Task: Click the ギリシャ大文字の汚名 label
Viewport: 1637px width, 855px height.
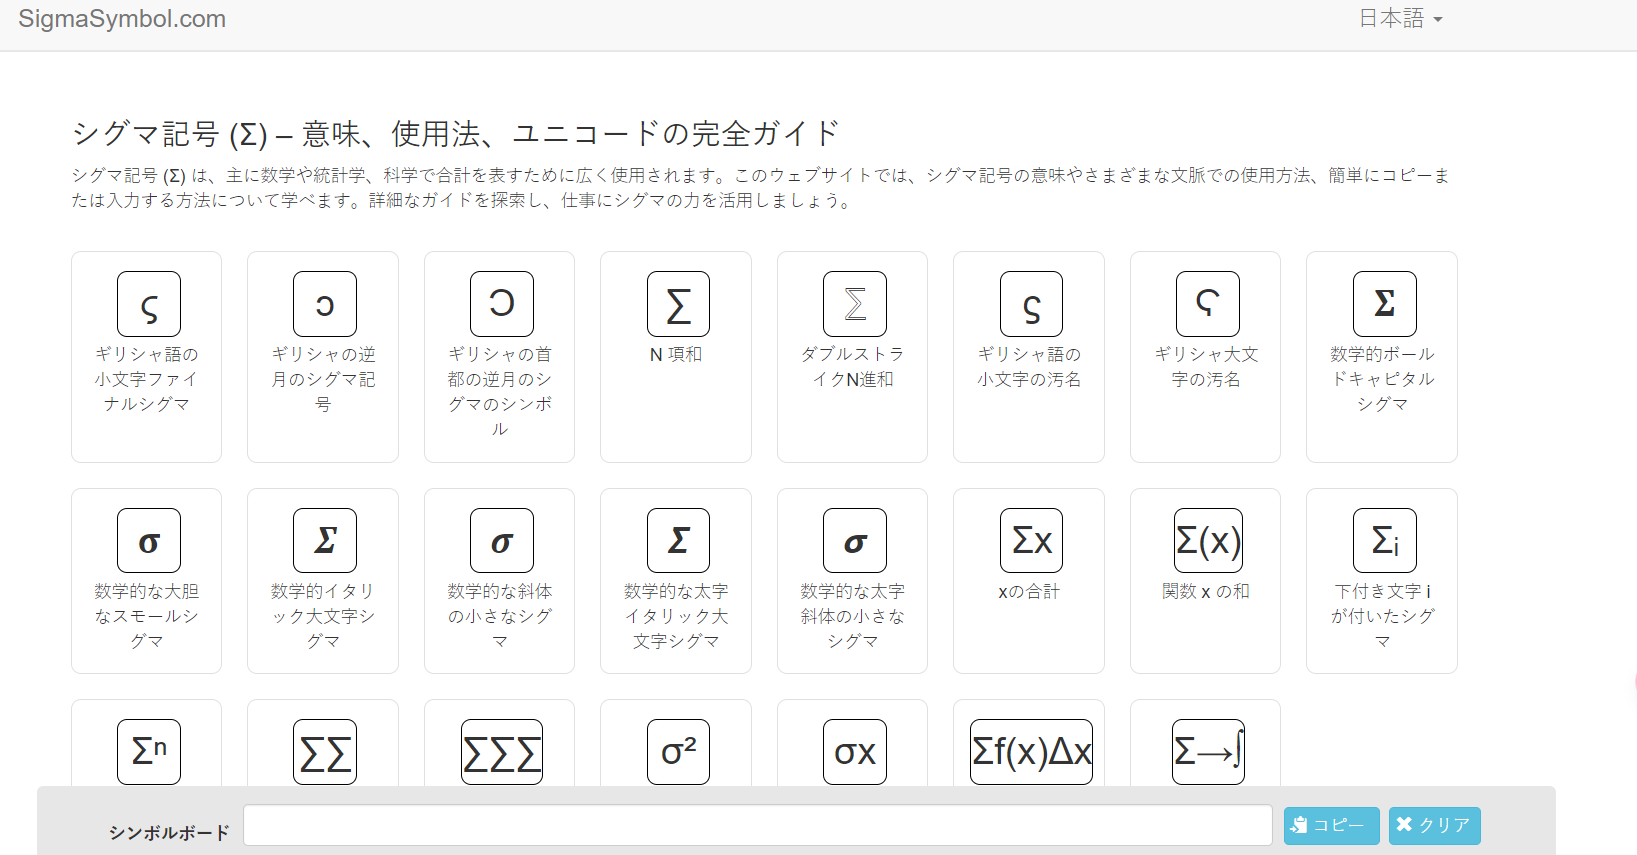Action: click(x=1206, y=367)
